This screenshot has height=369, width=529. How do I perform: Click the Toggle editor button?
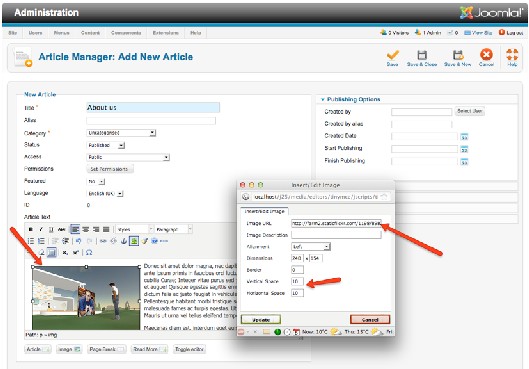pos(189,349)
